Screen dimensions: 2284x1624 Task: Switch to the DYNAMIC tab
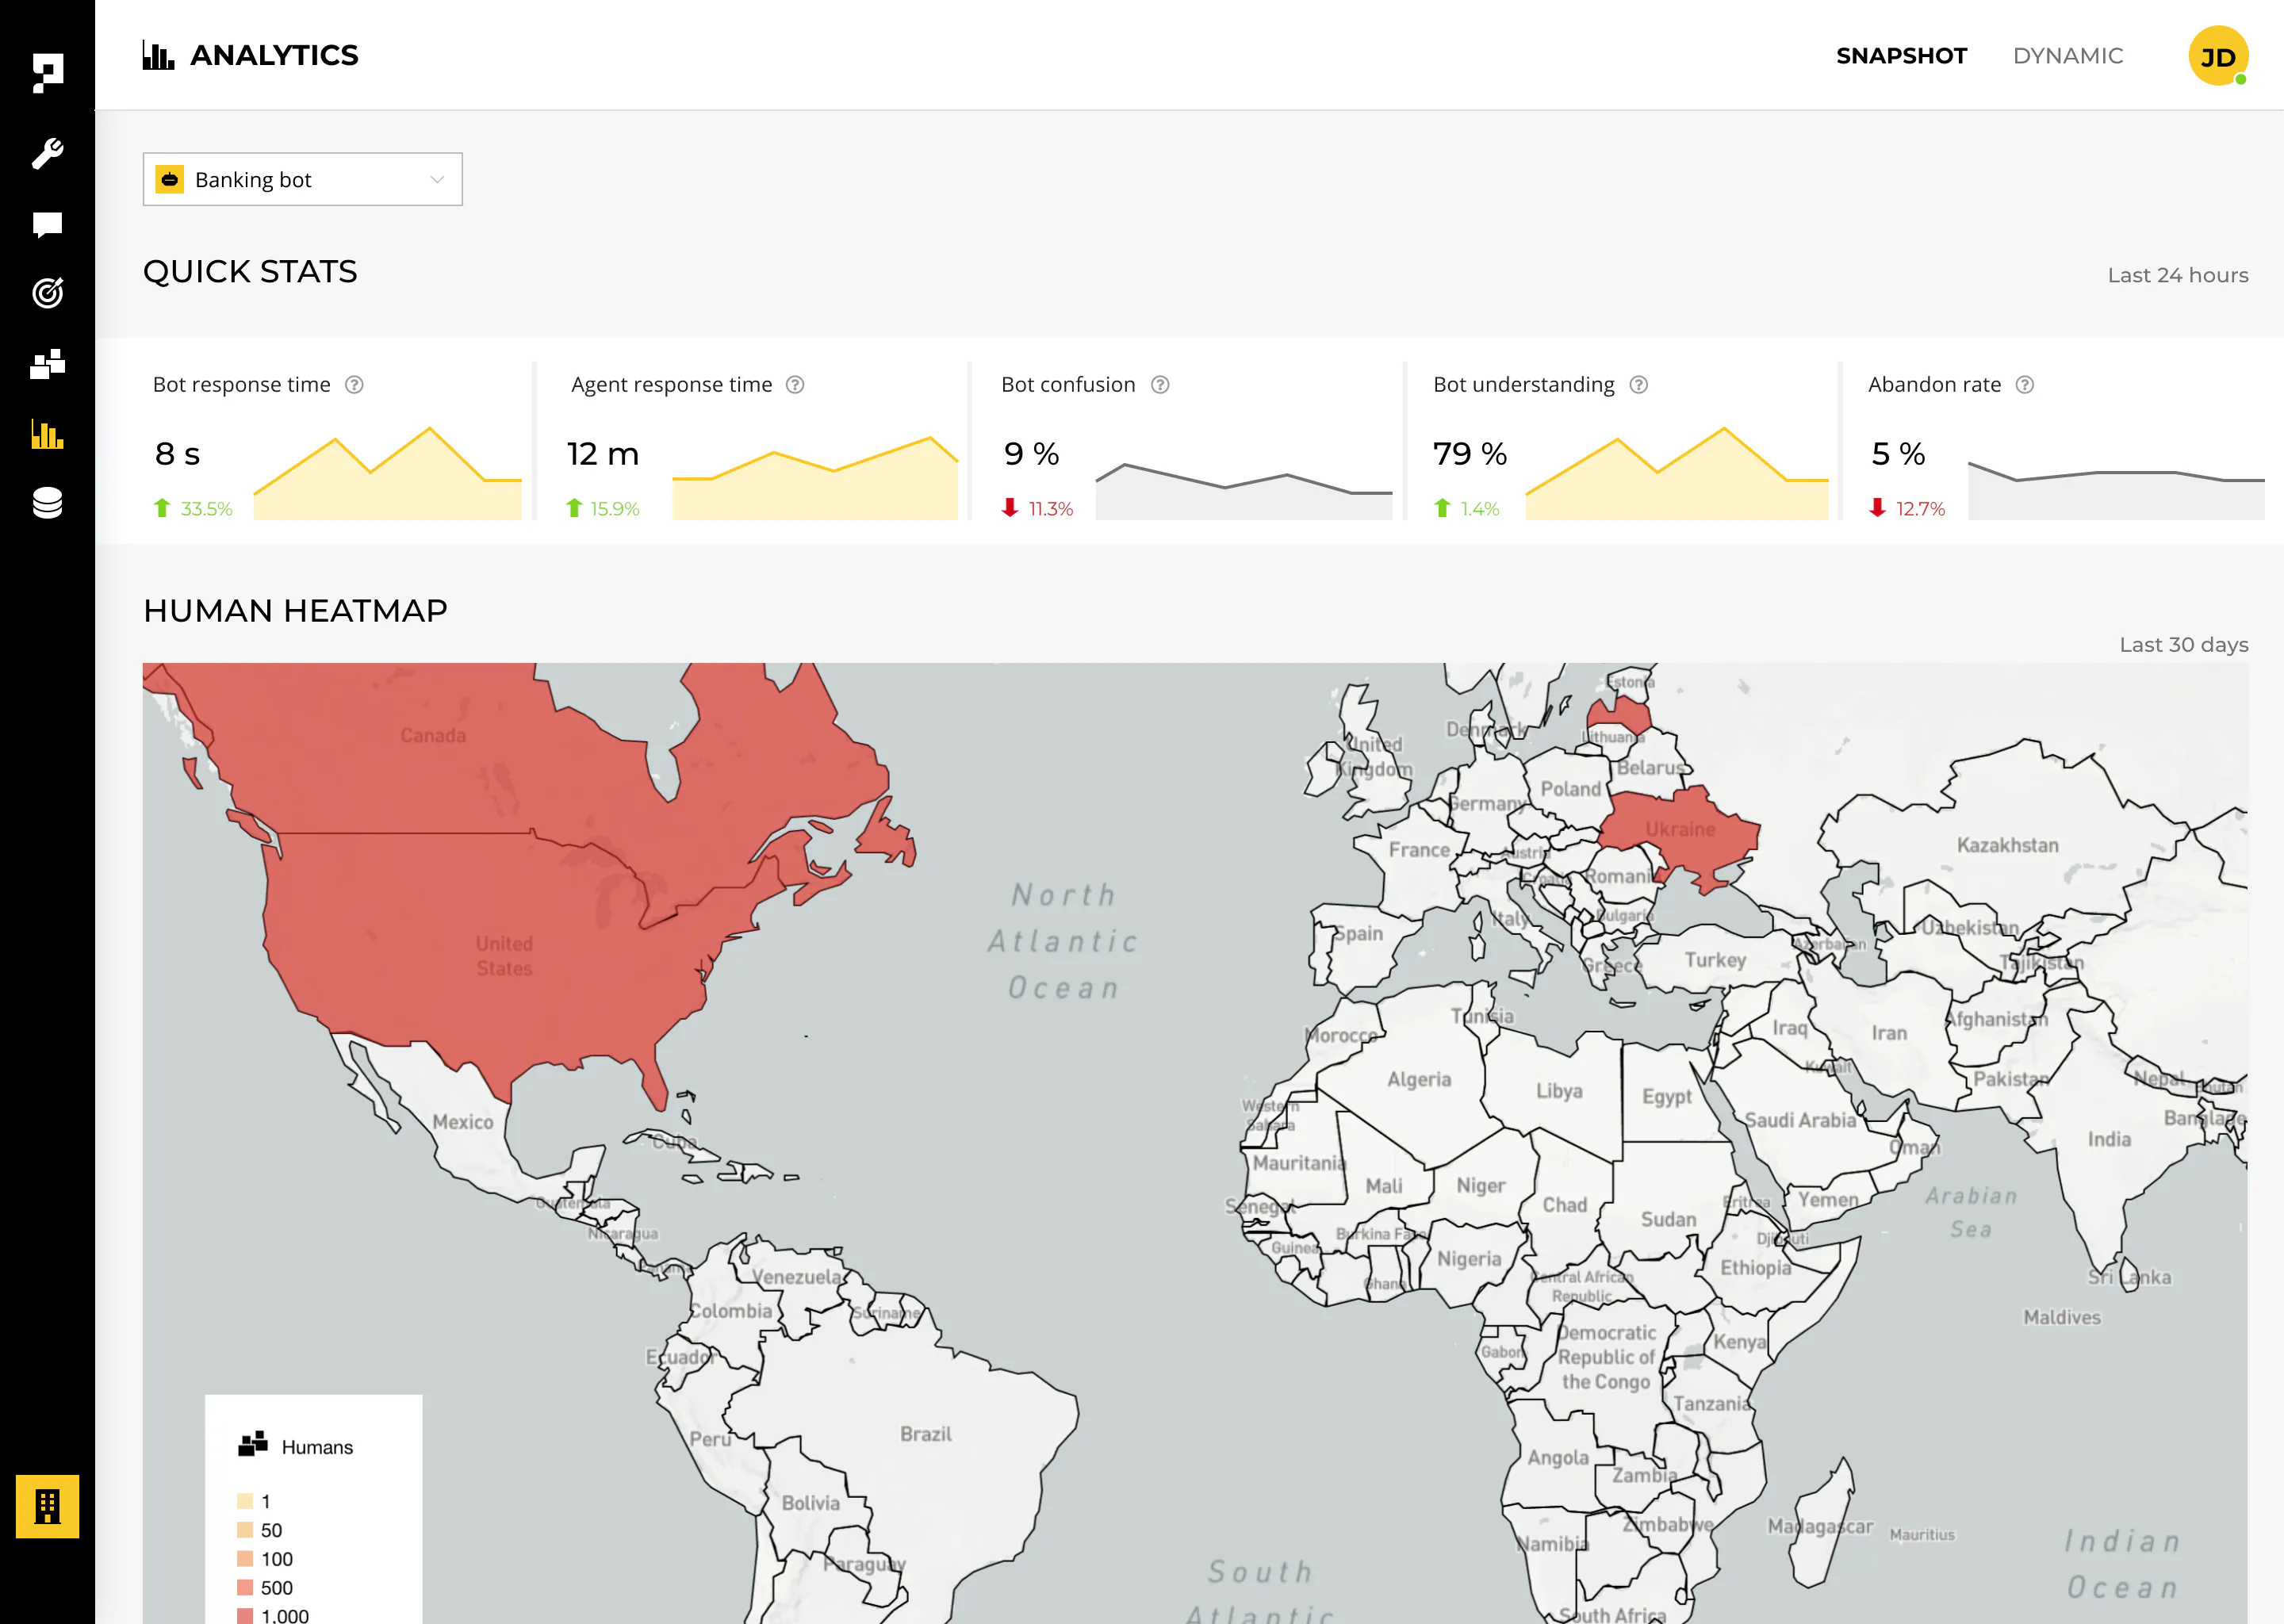[x=2068, y=56]
